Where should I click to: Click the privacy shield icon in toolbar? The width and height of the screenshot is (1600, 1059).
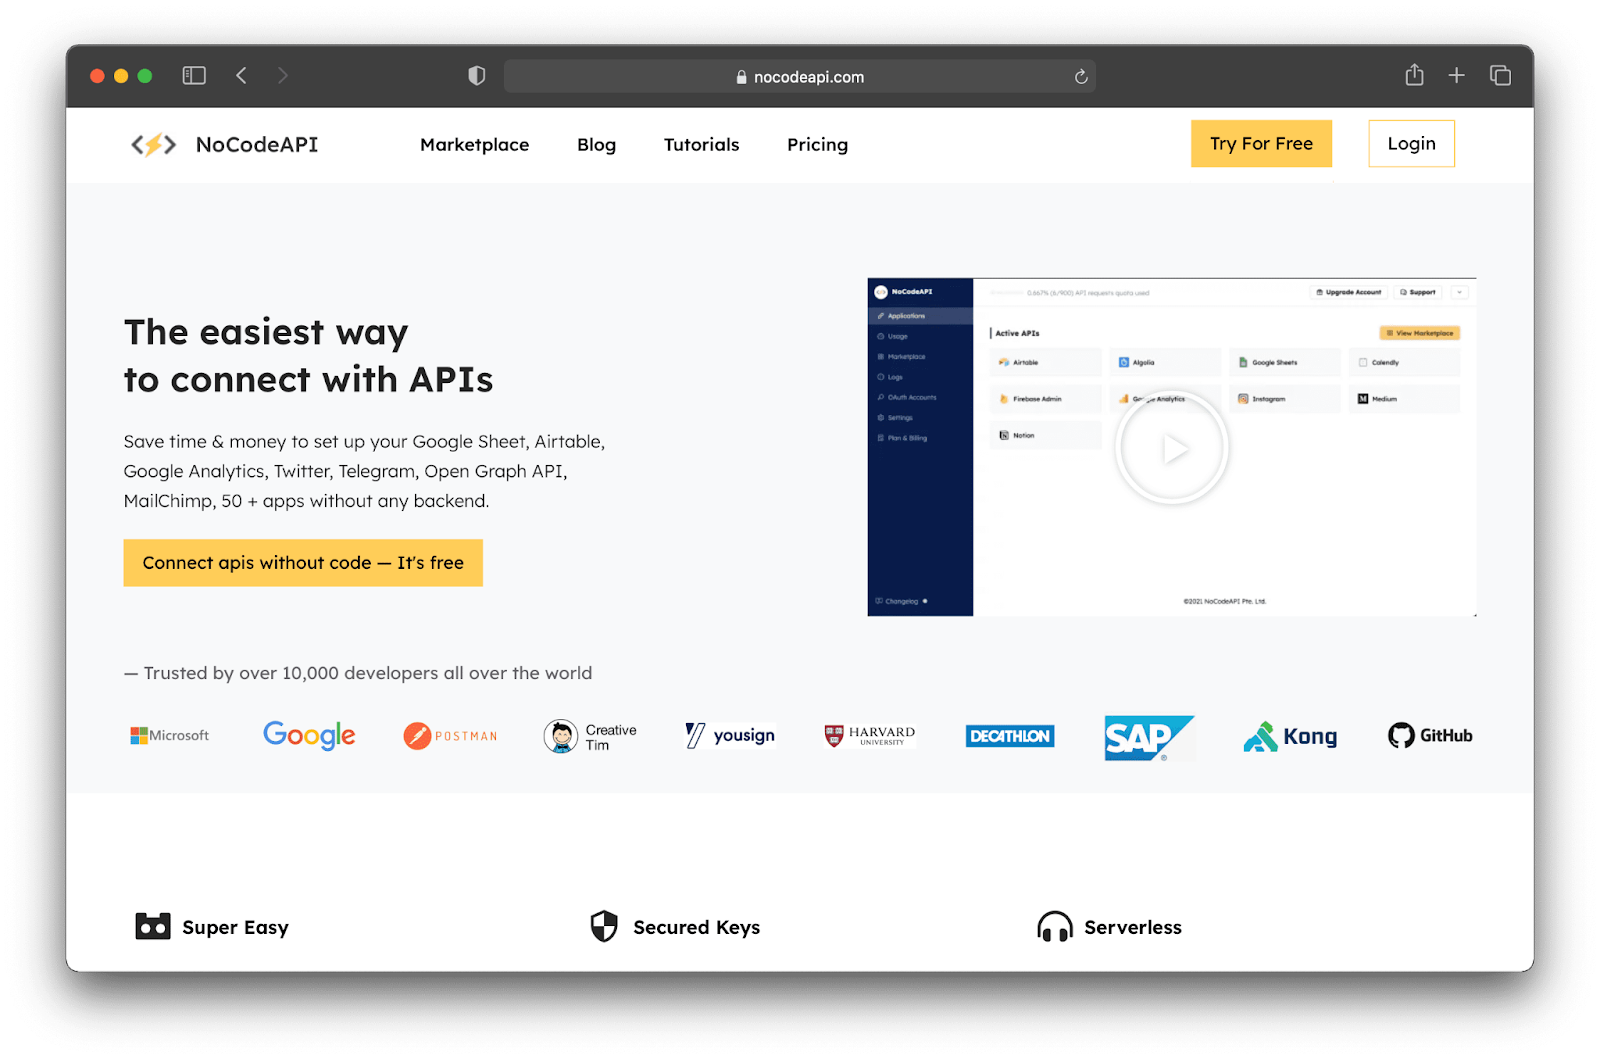point(477,76)
